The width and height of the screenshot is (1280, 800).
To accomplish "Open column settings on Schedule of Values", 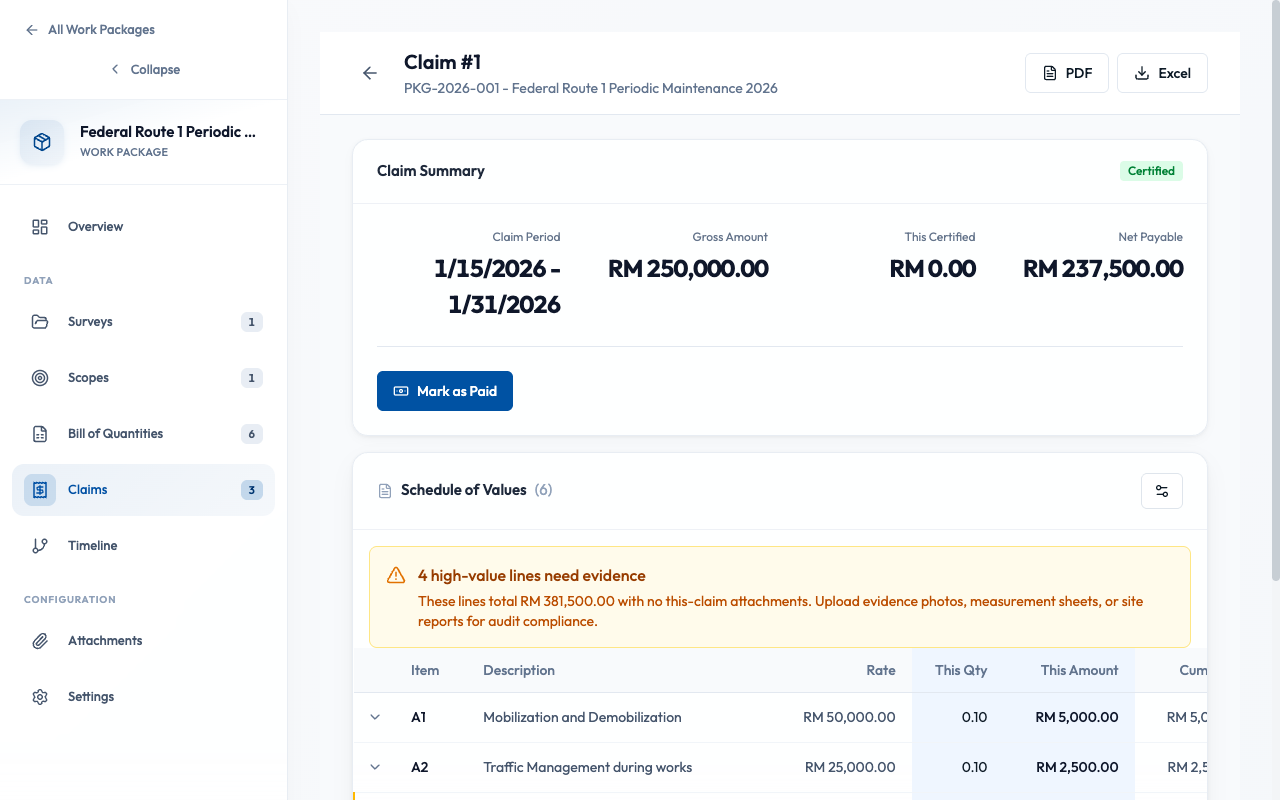I will 1161,490.
